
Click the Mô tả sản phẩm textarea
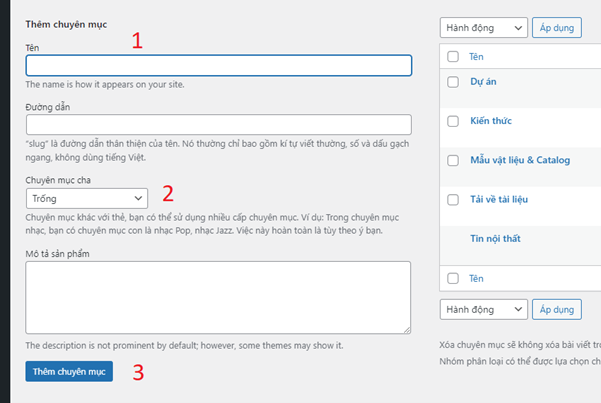click(x=219, y=297)
